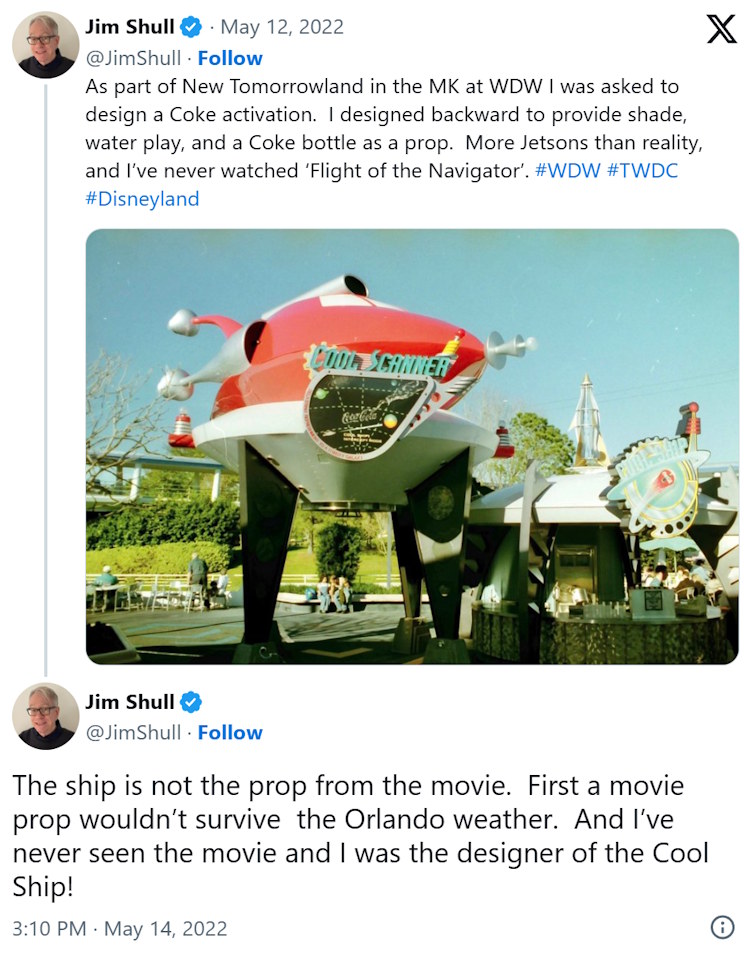Click the Jim Shull name in the top tweet
This screenshot has width=750, height=955.
point(130,26)
